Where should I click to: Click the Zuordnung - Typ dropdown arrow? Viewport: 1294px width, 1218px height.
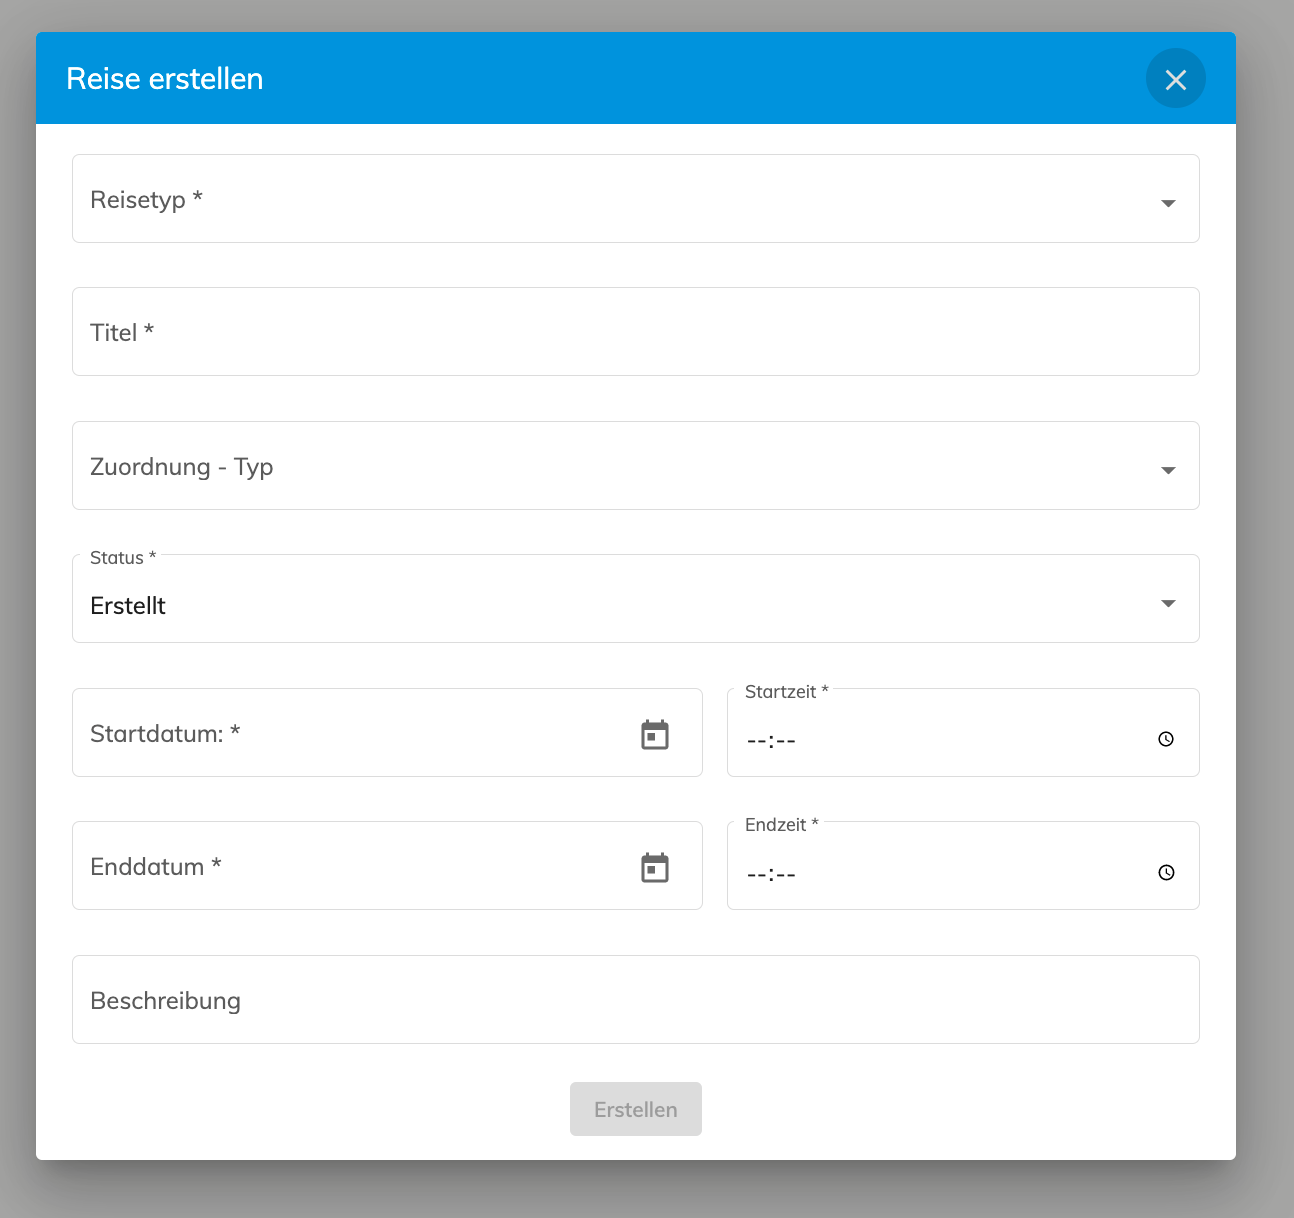[1167, 470]
